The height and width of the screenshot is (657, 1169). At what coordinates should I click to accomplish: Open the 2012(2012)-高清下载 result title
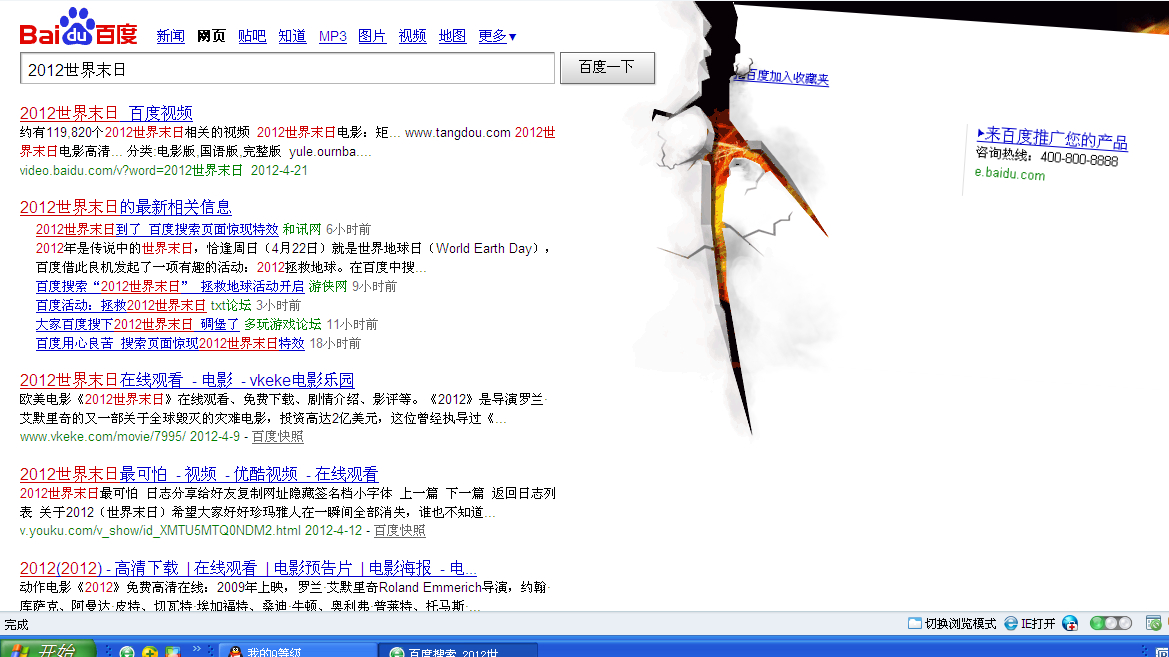[248, 568]
